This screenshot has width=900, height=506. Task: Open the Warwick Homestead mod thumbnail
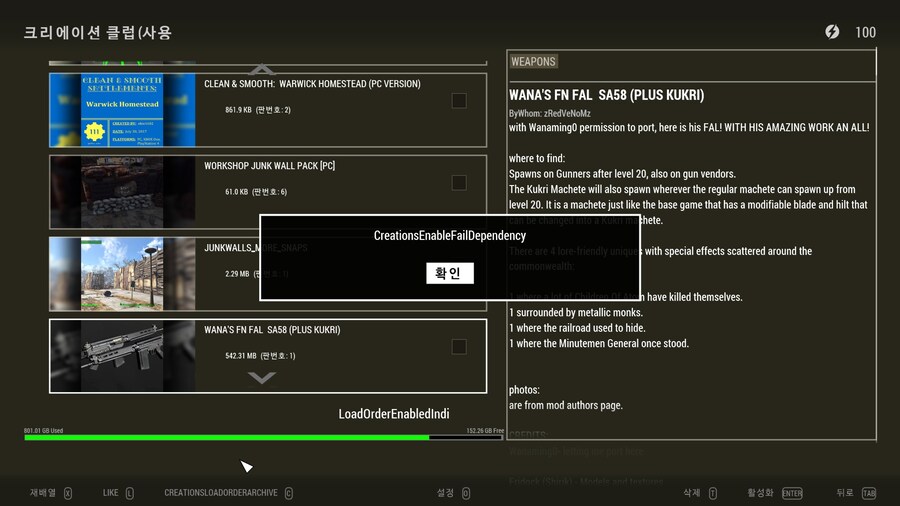(122, 110)
